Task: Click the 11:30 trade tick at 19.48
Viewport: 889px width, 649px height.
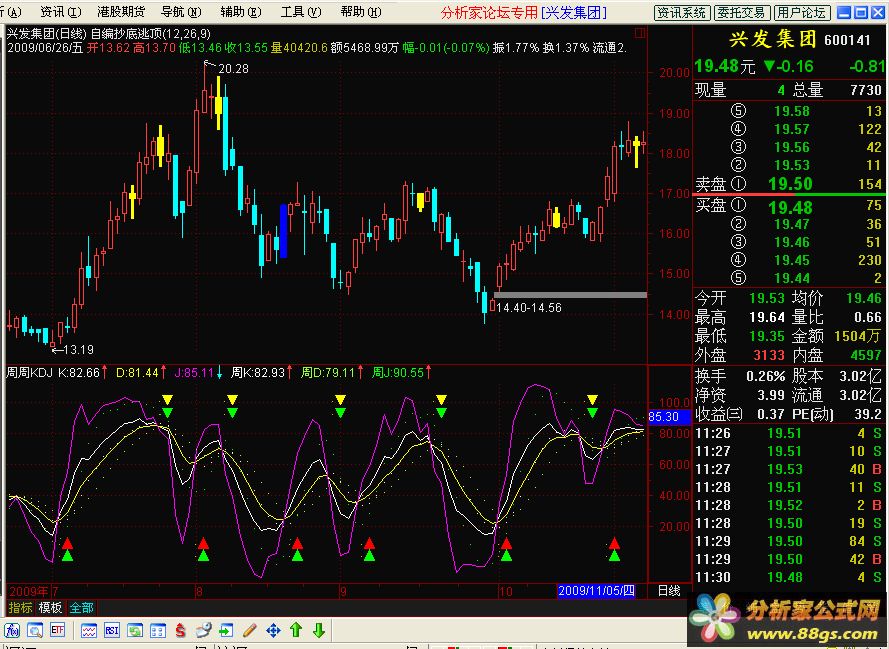Action: pos(788,578)
